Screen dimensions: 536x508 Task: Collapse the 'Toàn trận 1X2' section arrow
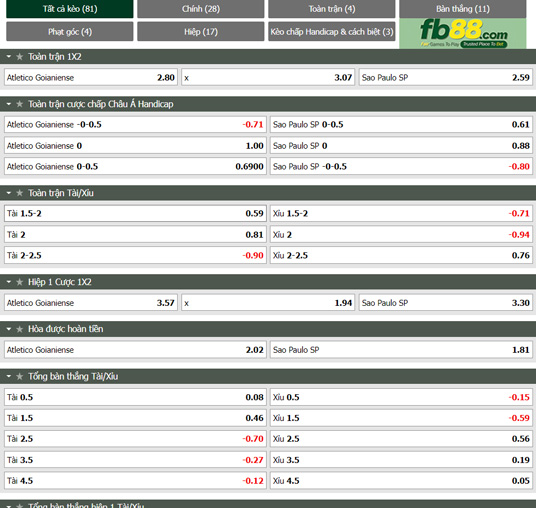[9, 56]
